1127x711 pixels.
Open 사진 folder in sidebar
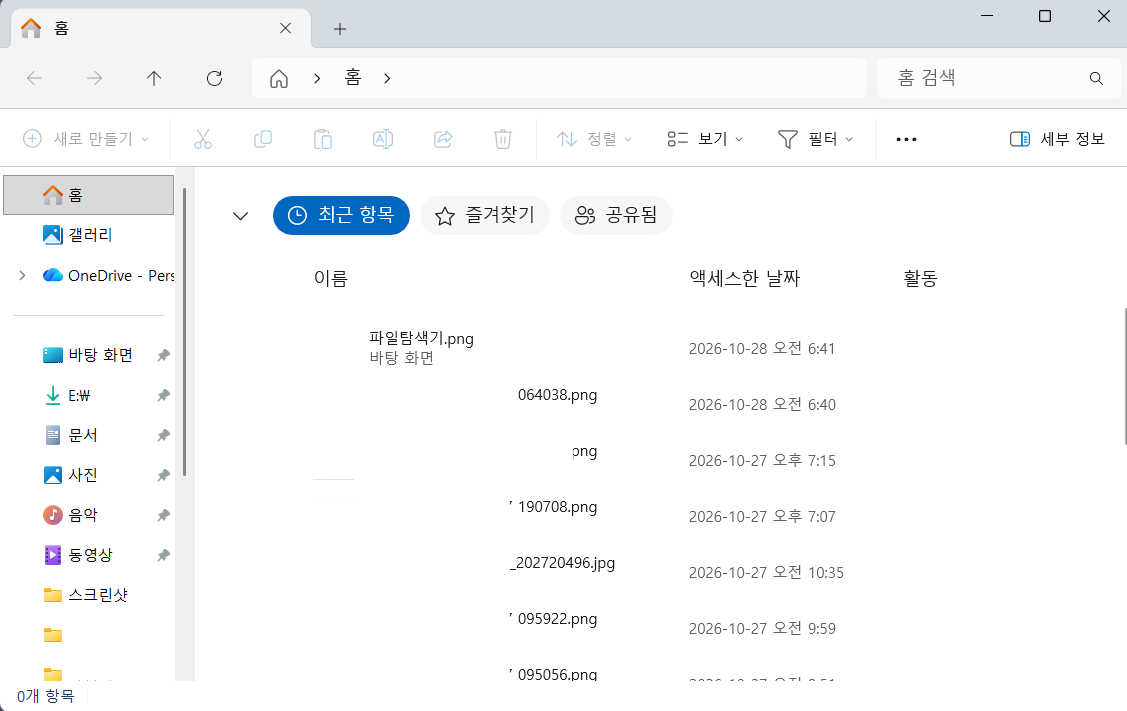(70, 475)
